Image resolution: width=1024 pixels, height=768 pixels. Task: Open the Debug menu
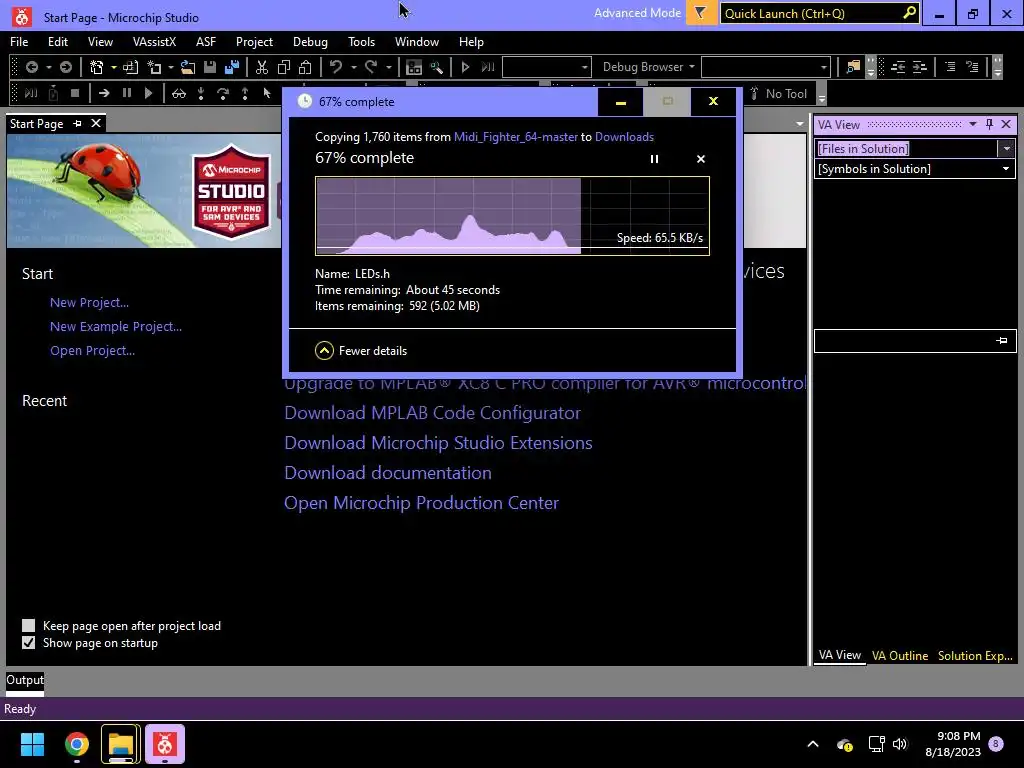click(x=310, y=42)
